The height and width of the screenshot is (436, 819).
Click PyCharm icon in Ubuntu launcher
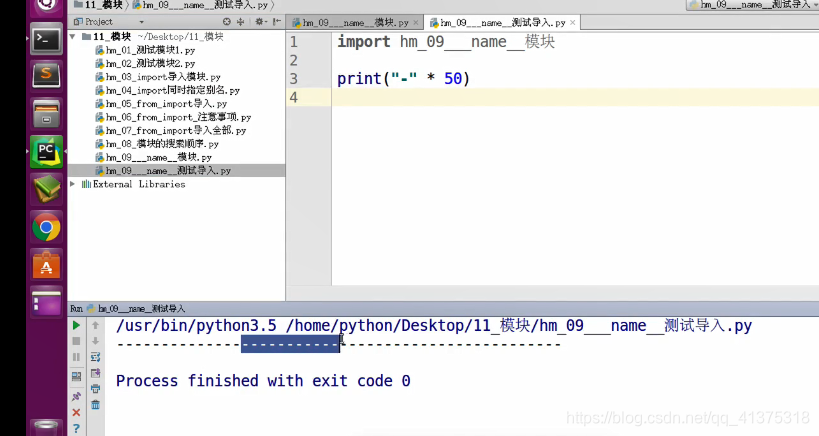click(46, 152)
